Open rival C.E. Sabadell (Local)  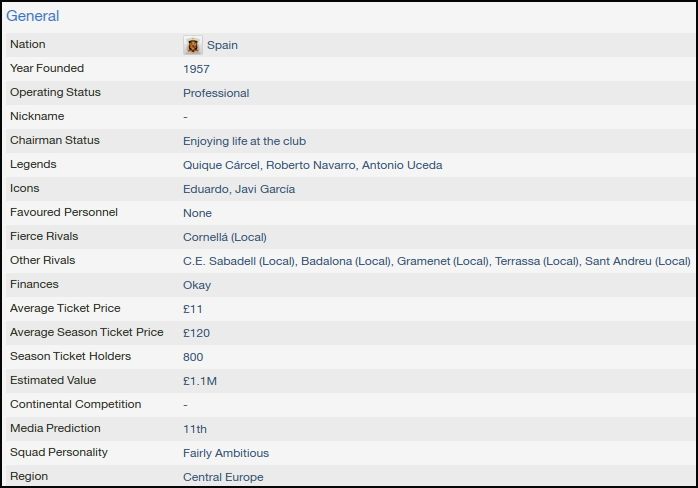click(x=239, y=261)
